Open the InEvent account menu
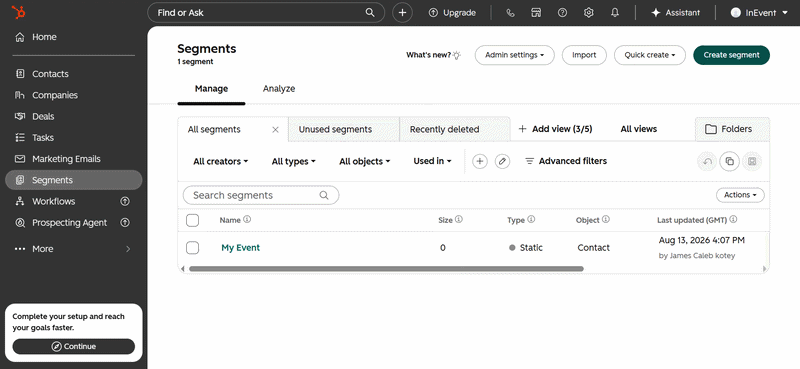Image resolution: width=800 pixels, height=369 pixels. pos(759,13)
